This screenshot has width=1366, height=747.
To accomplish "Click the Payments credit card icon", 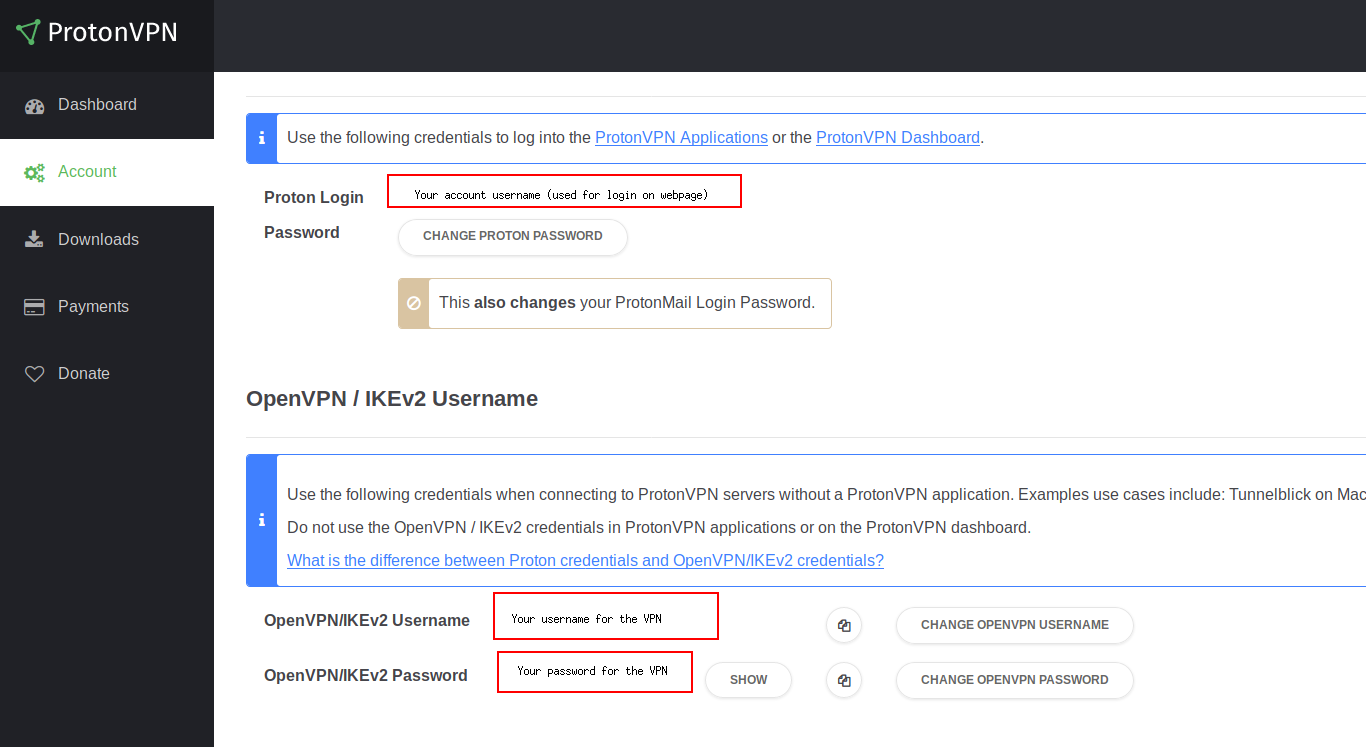I will 35,307.
